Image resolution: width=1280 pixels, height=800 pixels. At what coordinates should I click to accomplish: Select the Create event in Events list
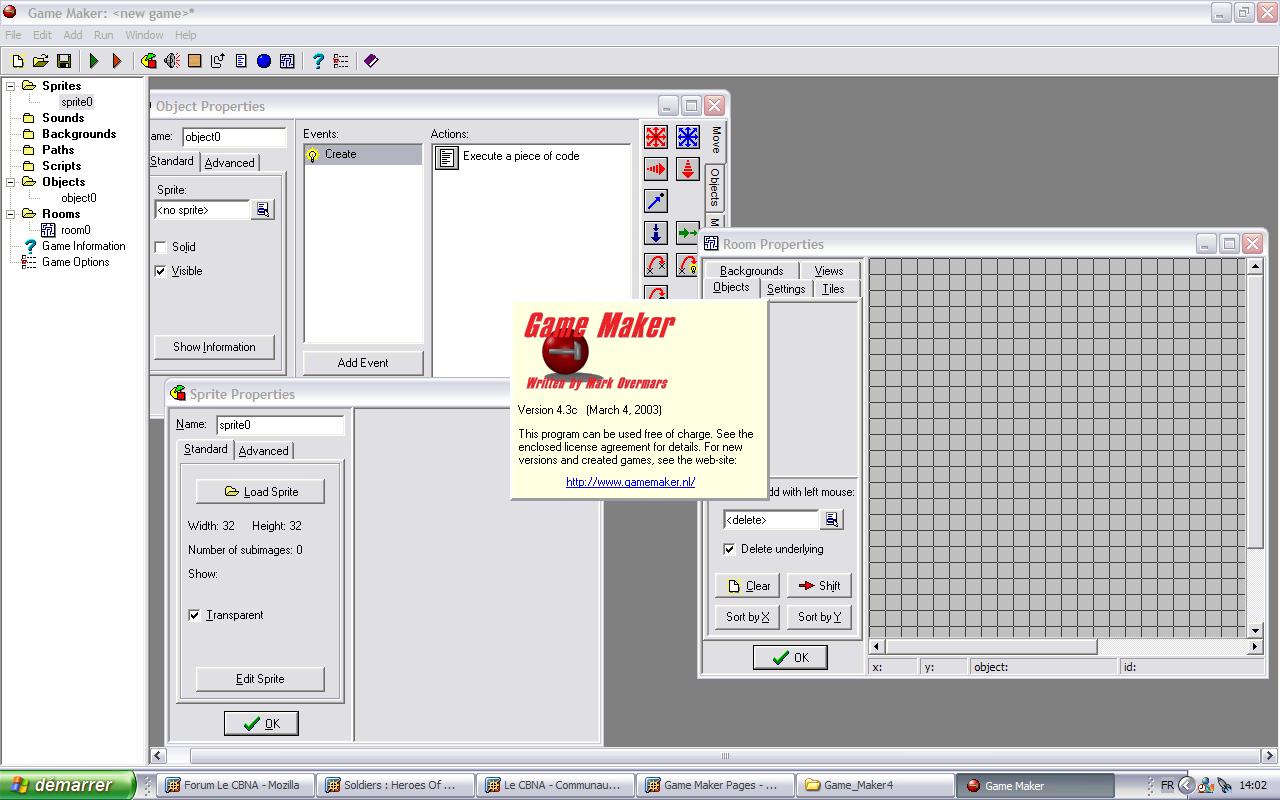tap(363, 154)
